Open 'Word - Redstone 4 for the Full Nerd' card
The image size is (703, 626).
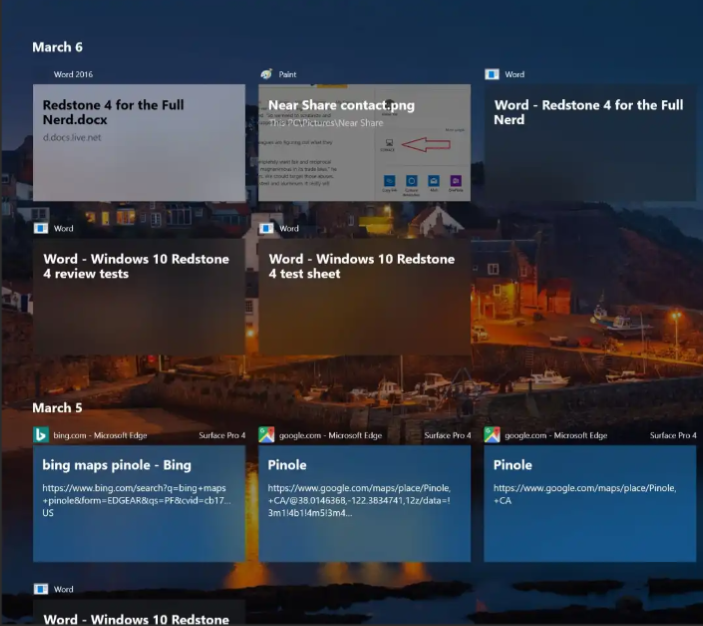(590, 150)
